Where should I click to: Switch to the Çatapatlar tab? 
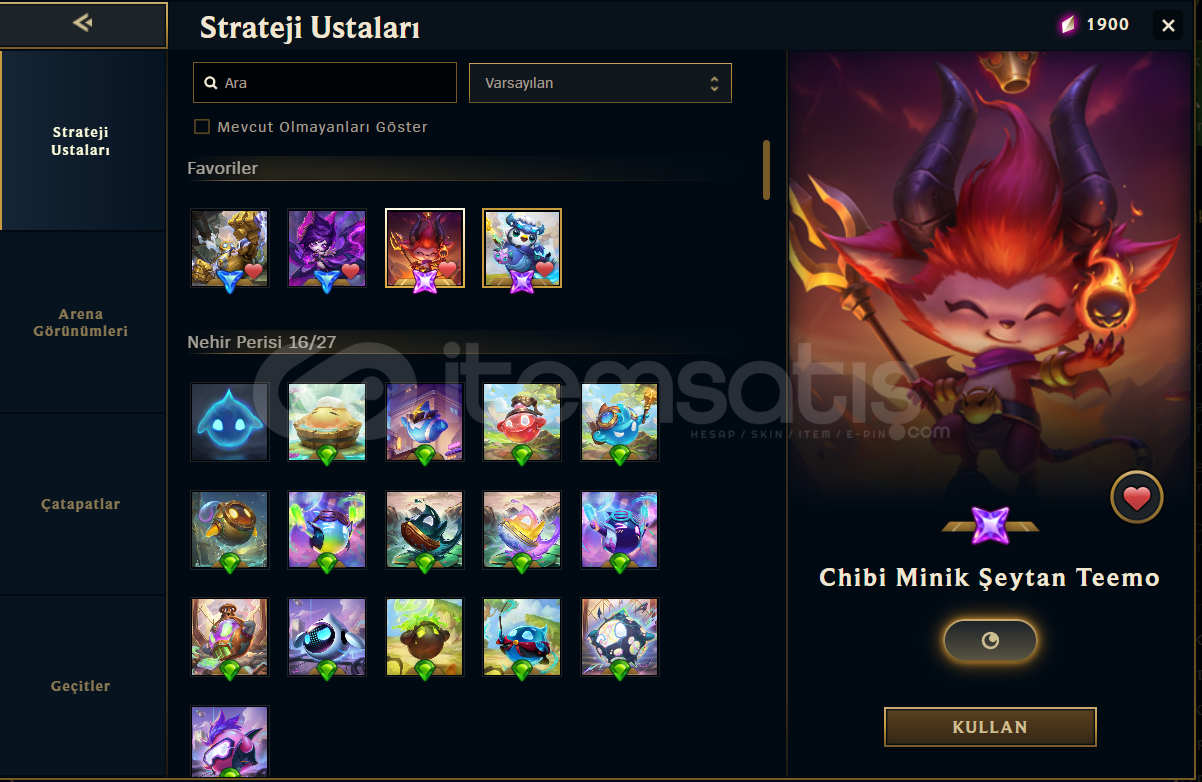(x=82, y=504)
